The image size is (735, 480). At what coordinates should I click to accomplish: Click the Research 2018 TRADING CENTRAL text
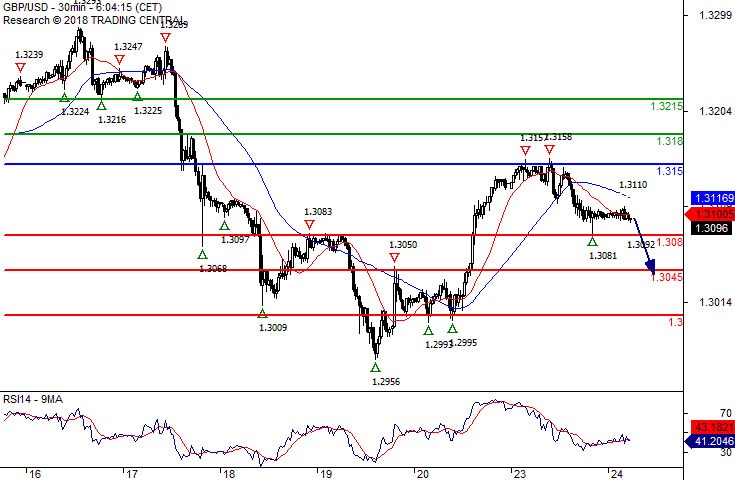coord(92,20)
